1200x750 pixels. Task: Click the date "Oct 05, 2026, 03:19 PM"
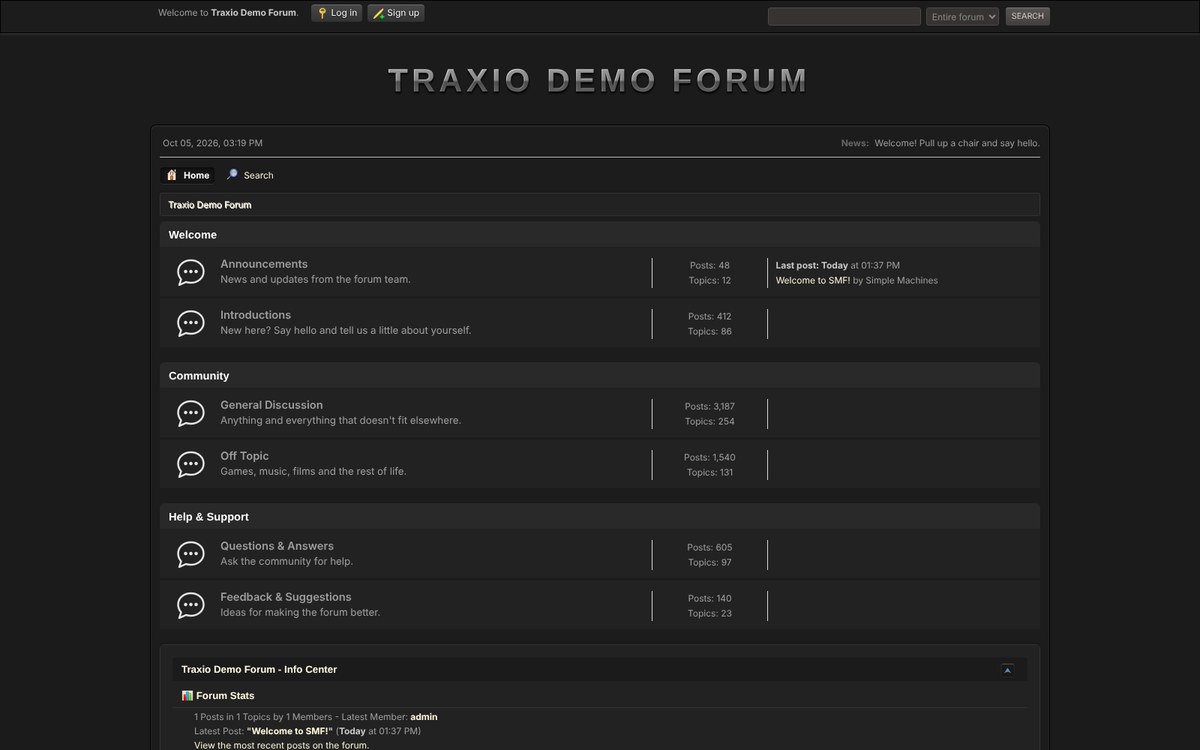coord(213,143)
